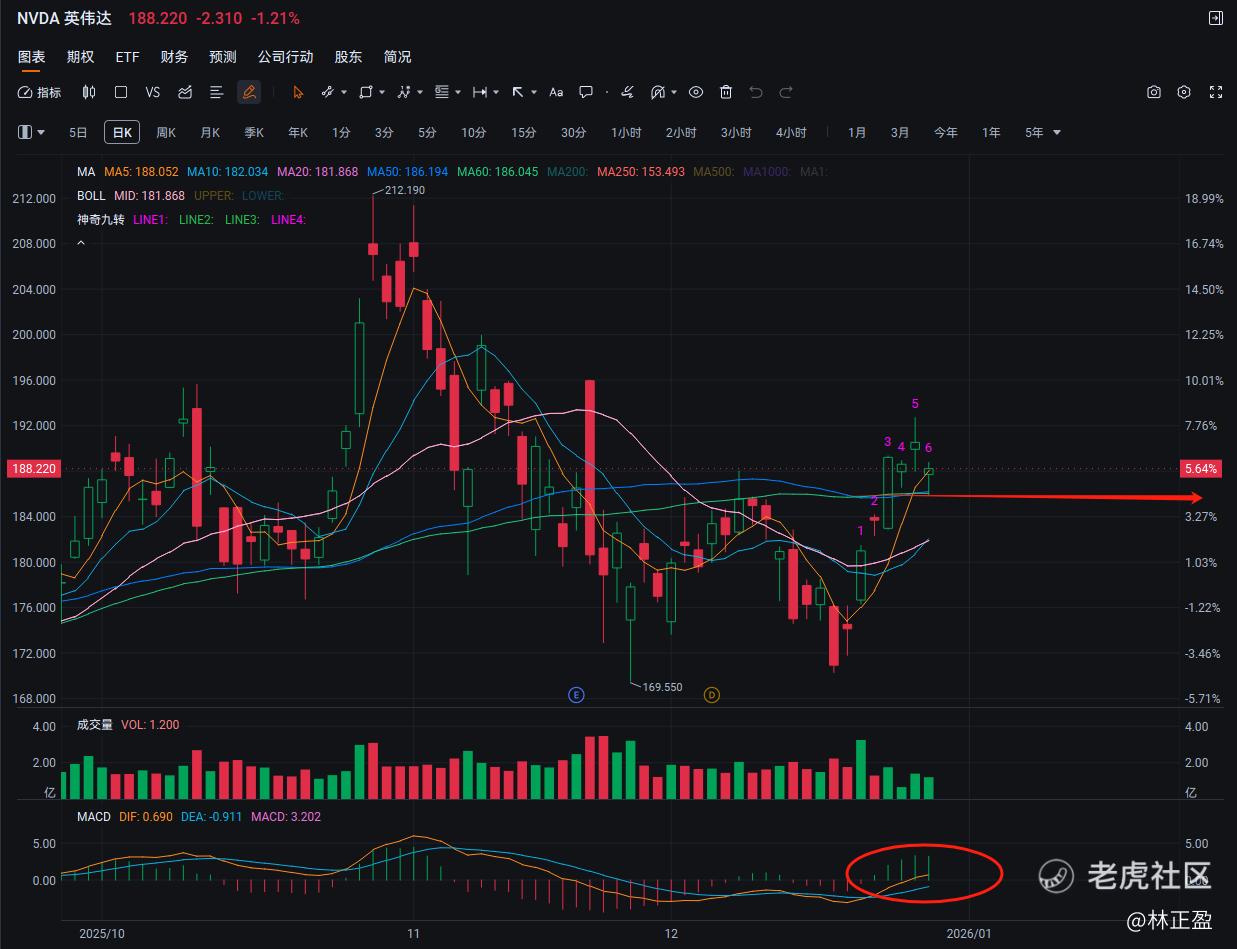Viewport: 1237px width, 949px height.
Task: Redo the drawing action
Action: [x=786, y=92]
